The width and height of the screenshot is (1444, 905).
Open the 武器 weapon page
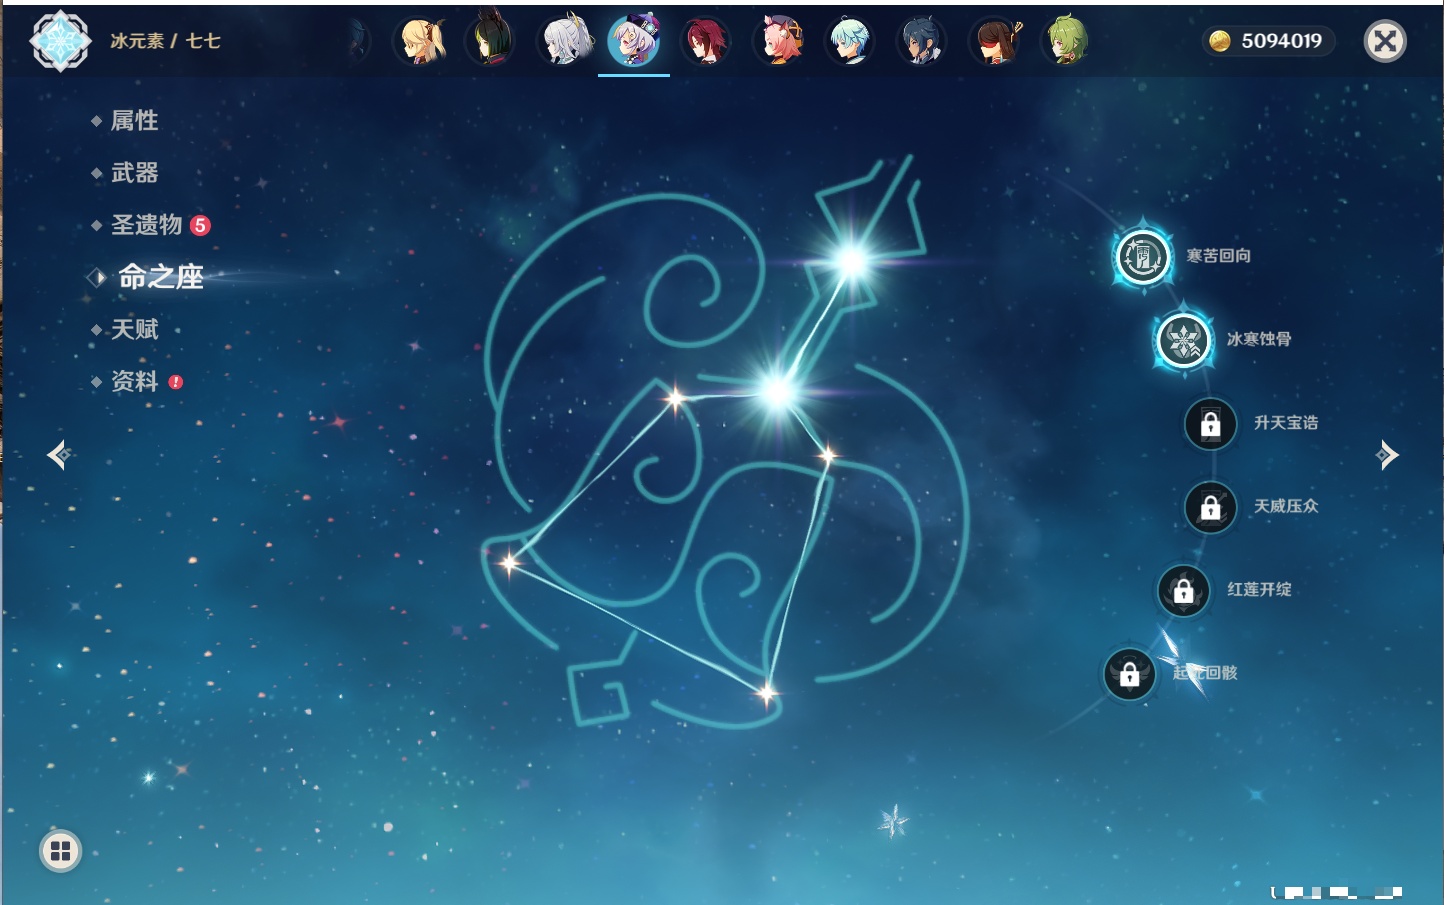pos(134,173)
